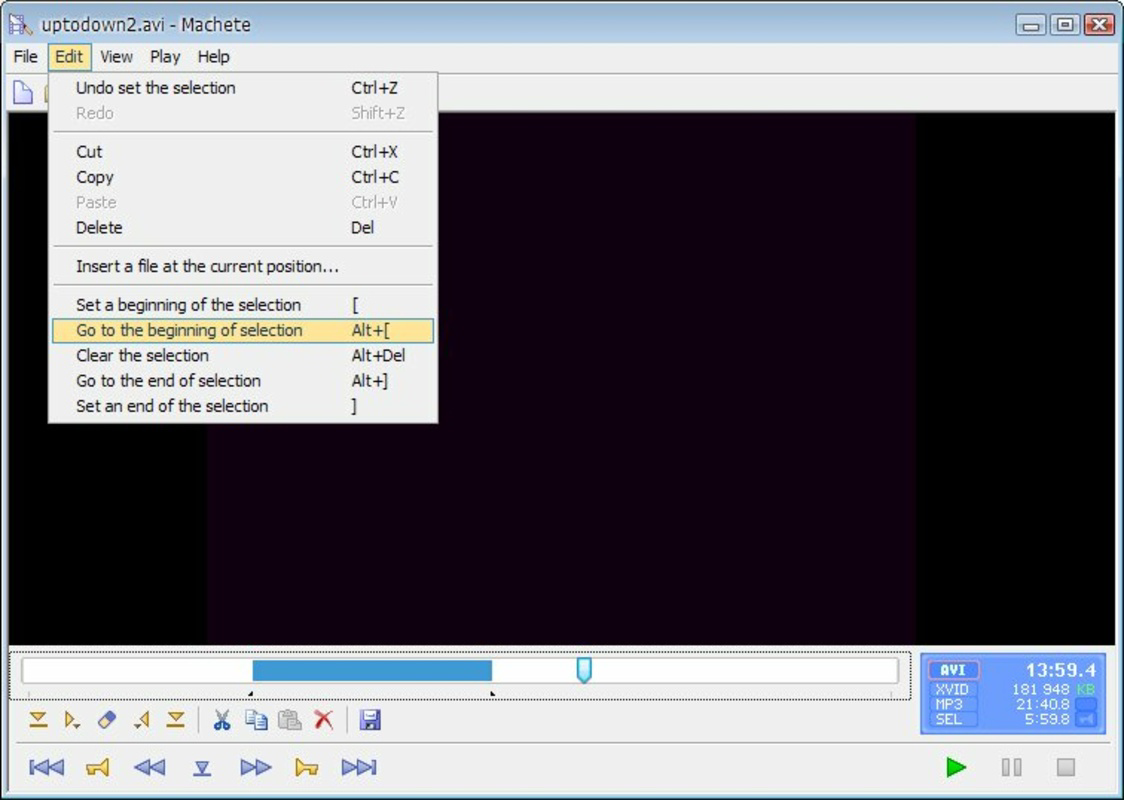Click the red X Delete icon
Screen dimensions: 1124x800
click(322, 719)
